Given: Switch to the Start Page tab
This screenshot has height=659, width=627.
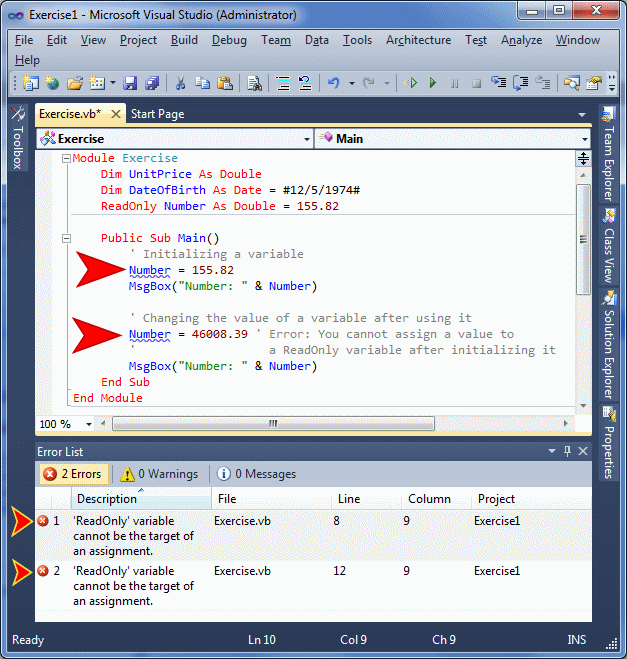Looking at the screenshot, I should [x=158, y=114].
